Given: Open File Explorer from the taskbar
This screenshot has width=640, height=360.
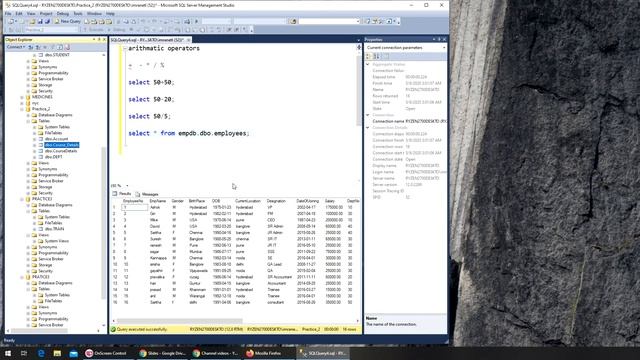Looking at the screenshot, I should [x=57, y=353].
